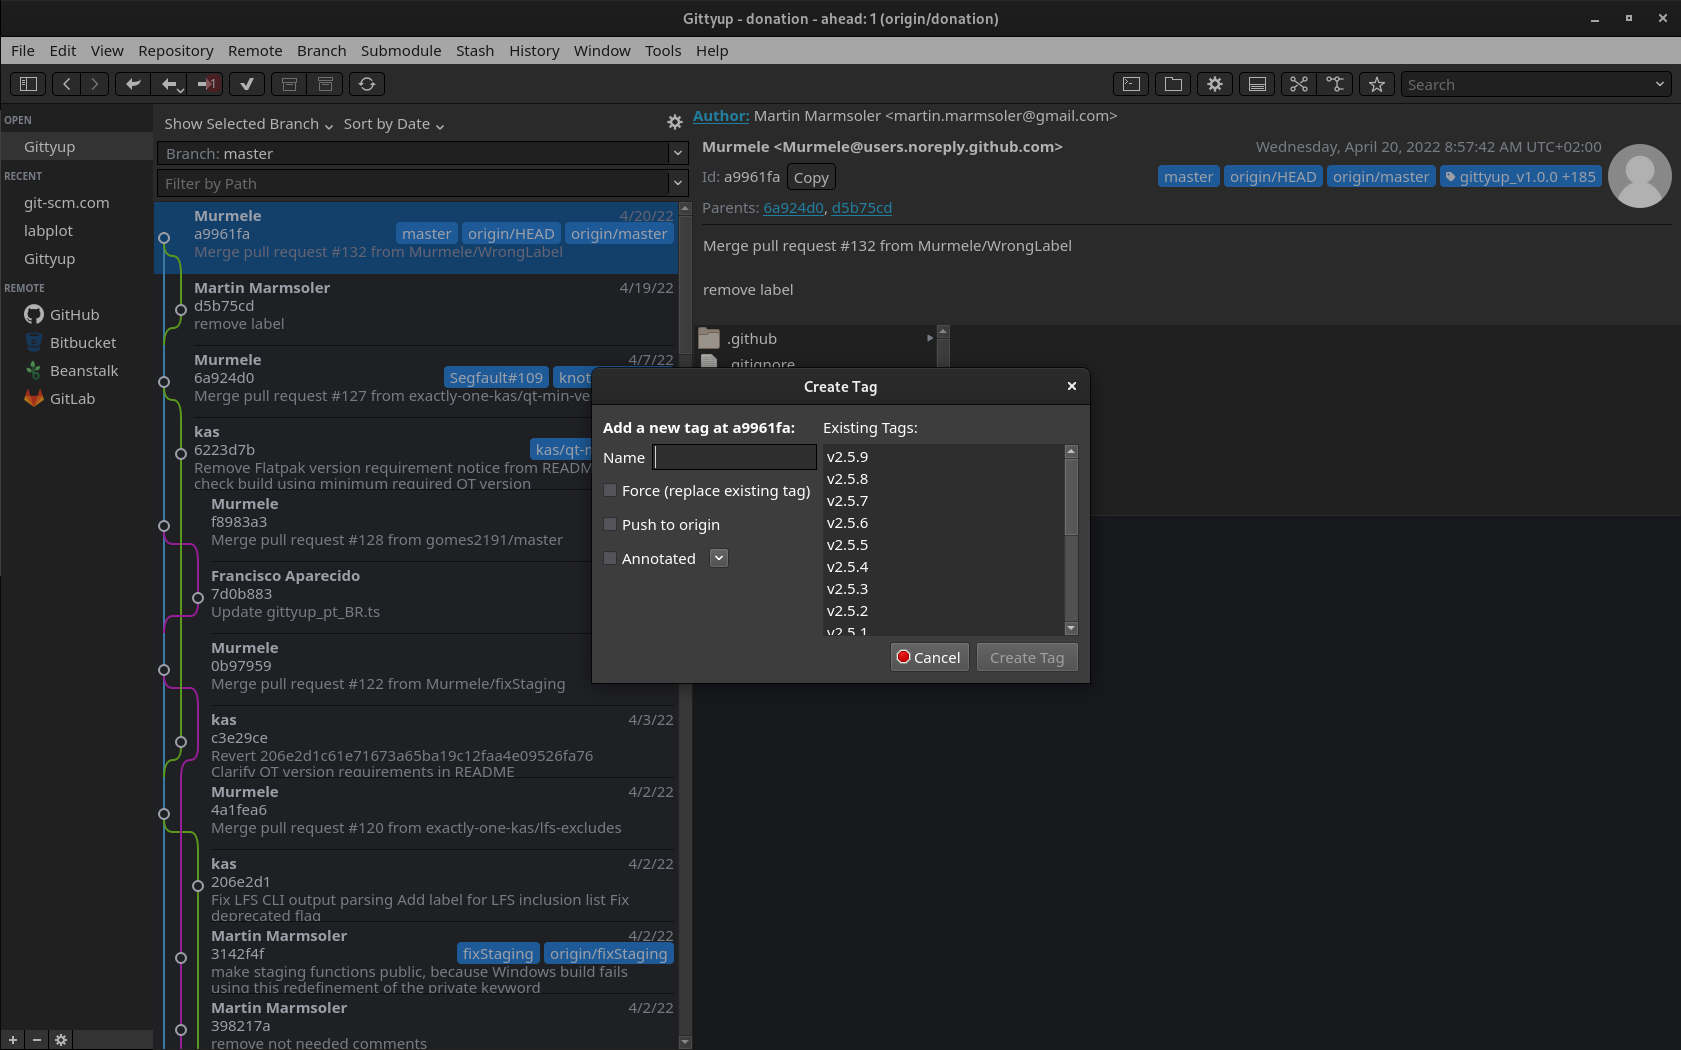Open the Branch master dropdown arrow
This screenshot has width=1681, height=1050.
(x=678, y=153)
